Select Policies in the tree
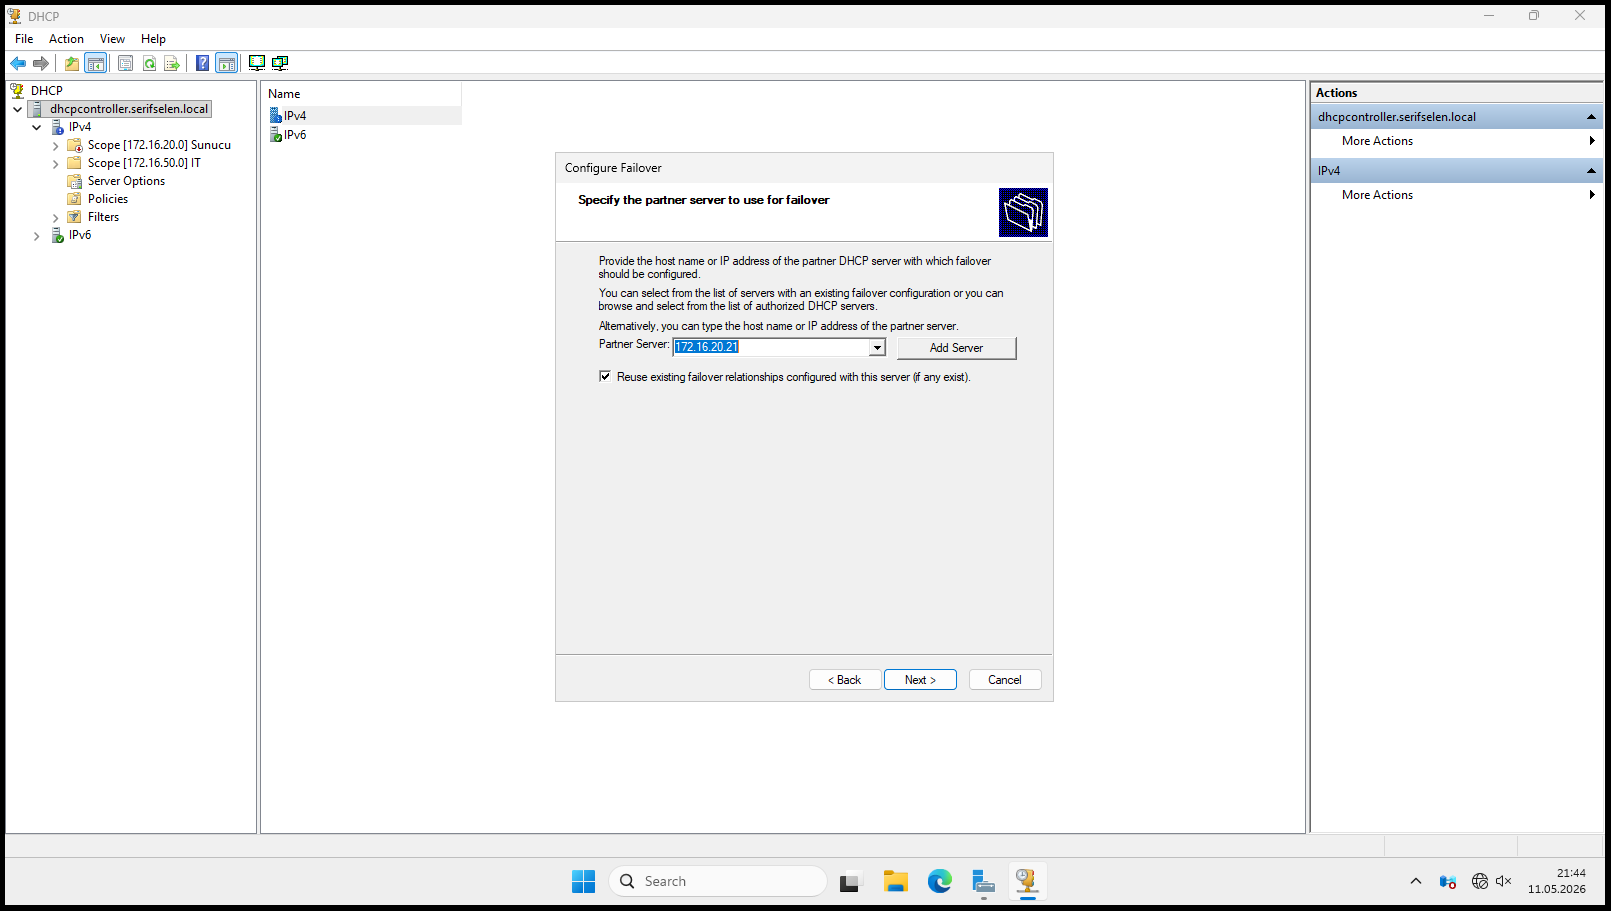 pyautogui.click(x=108, y=199)
